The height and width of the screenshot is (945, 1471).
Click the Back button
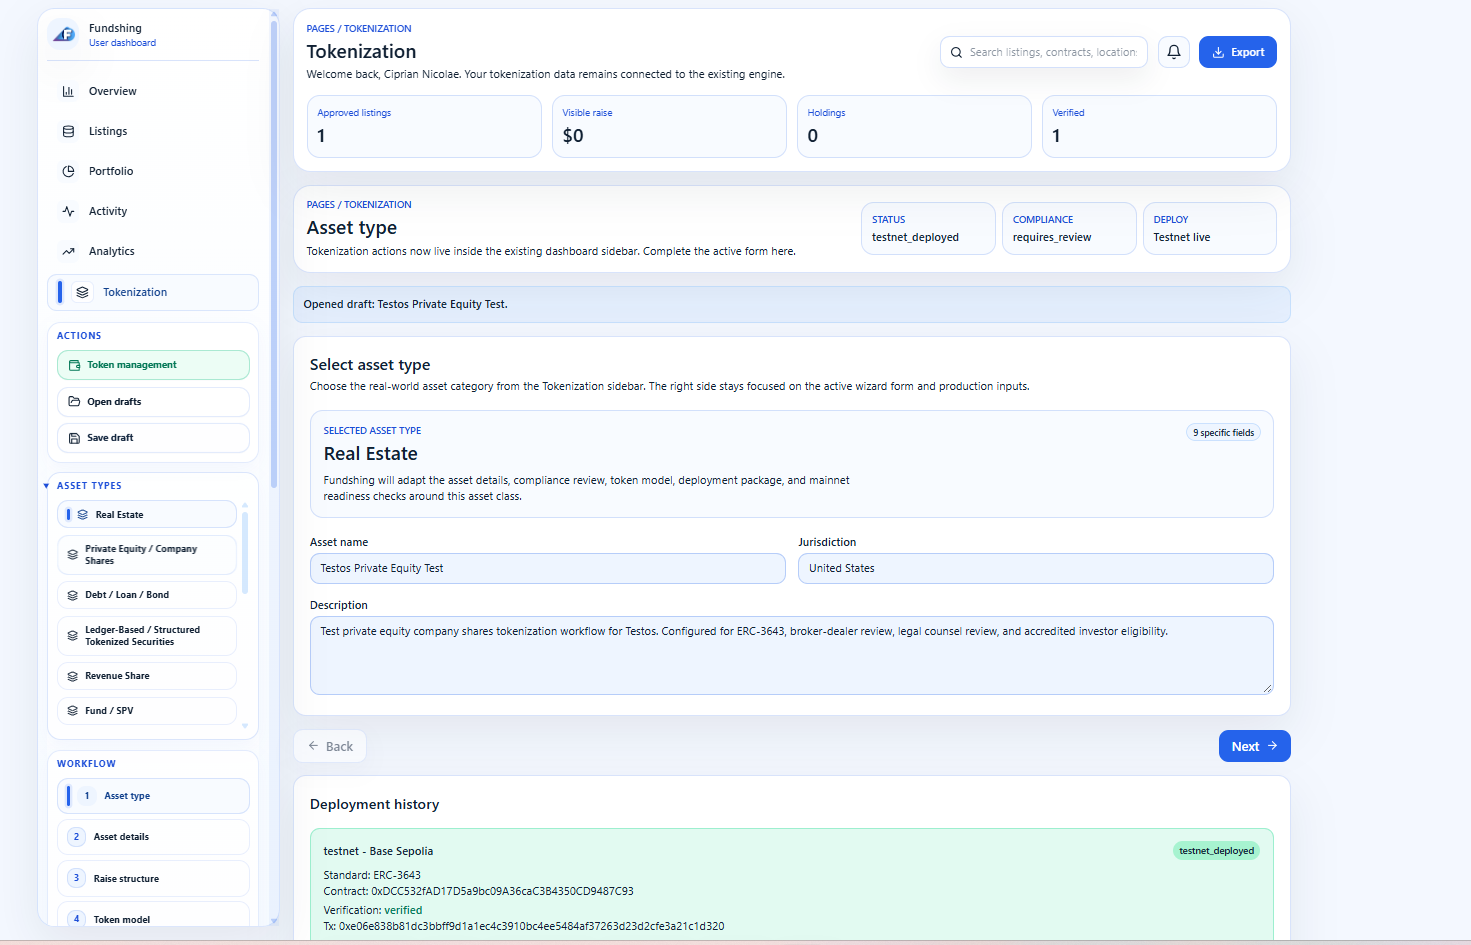(x=330, y=746)
